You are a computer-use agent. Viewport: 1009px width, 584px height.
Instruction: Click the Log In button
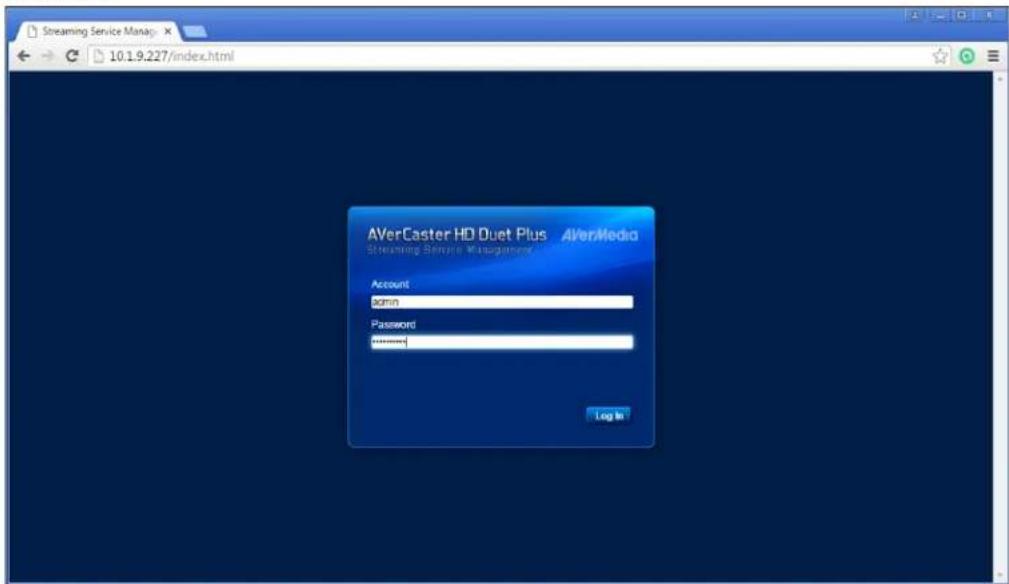click(x=608, y=415)
